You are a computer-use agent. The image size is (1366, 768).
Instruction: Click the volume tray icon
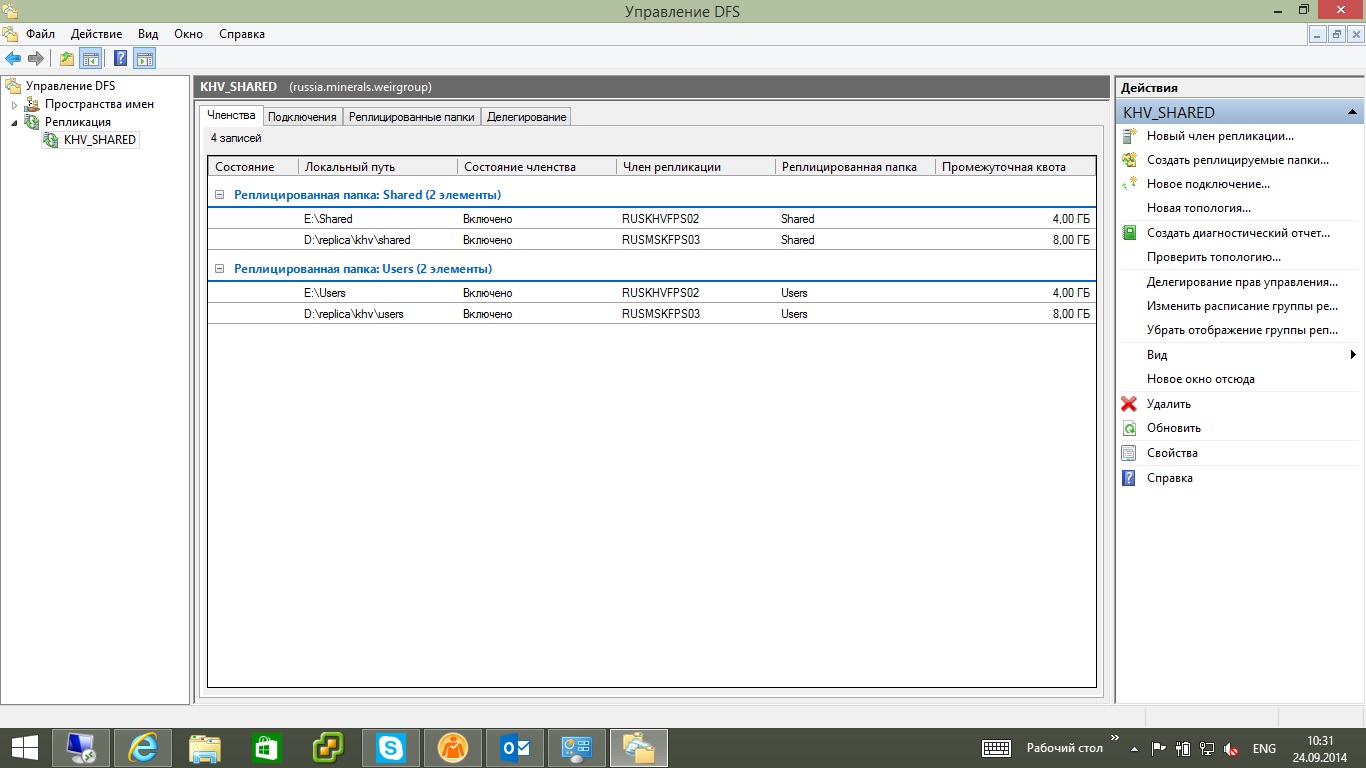pyautogui.click(x=1232, y=748)
